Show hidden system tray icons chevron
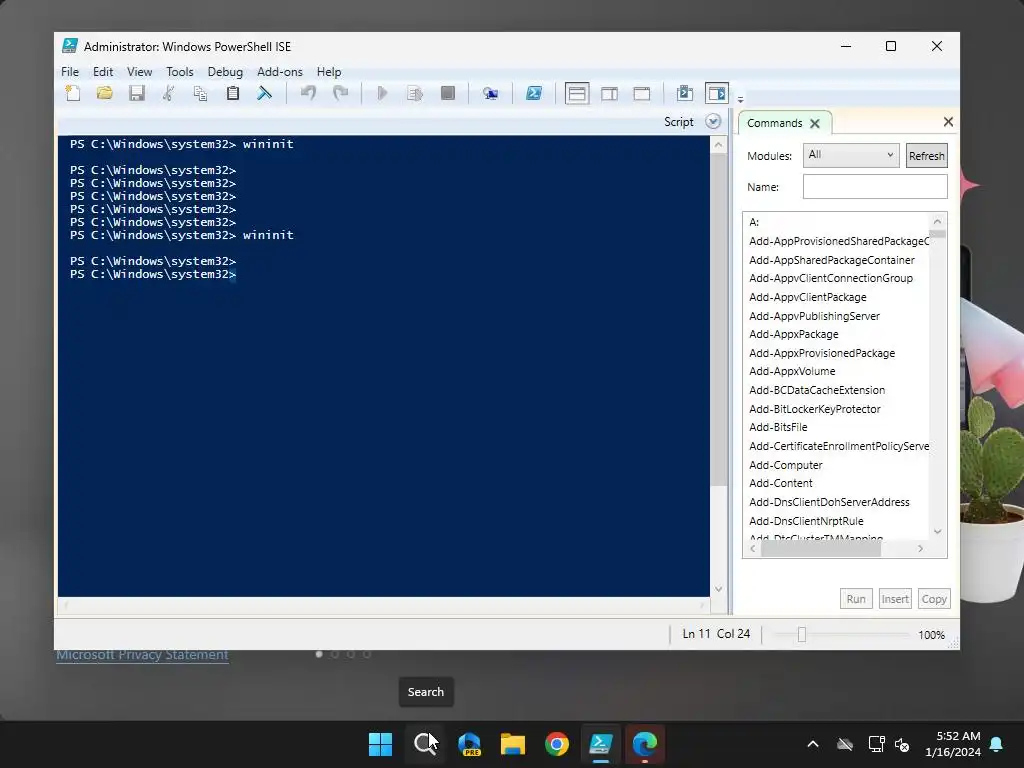This screenshot has width=1024, height=768. 813,744
